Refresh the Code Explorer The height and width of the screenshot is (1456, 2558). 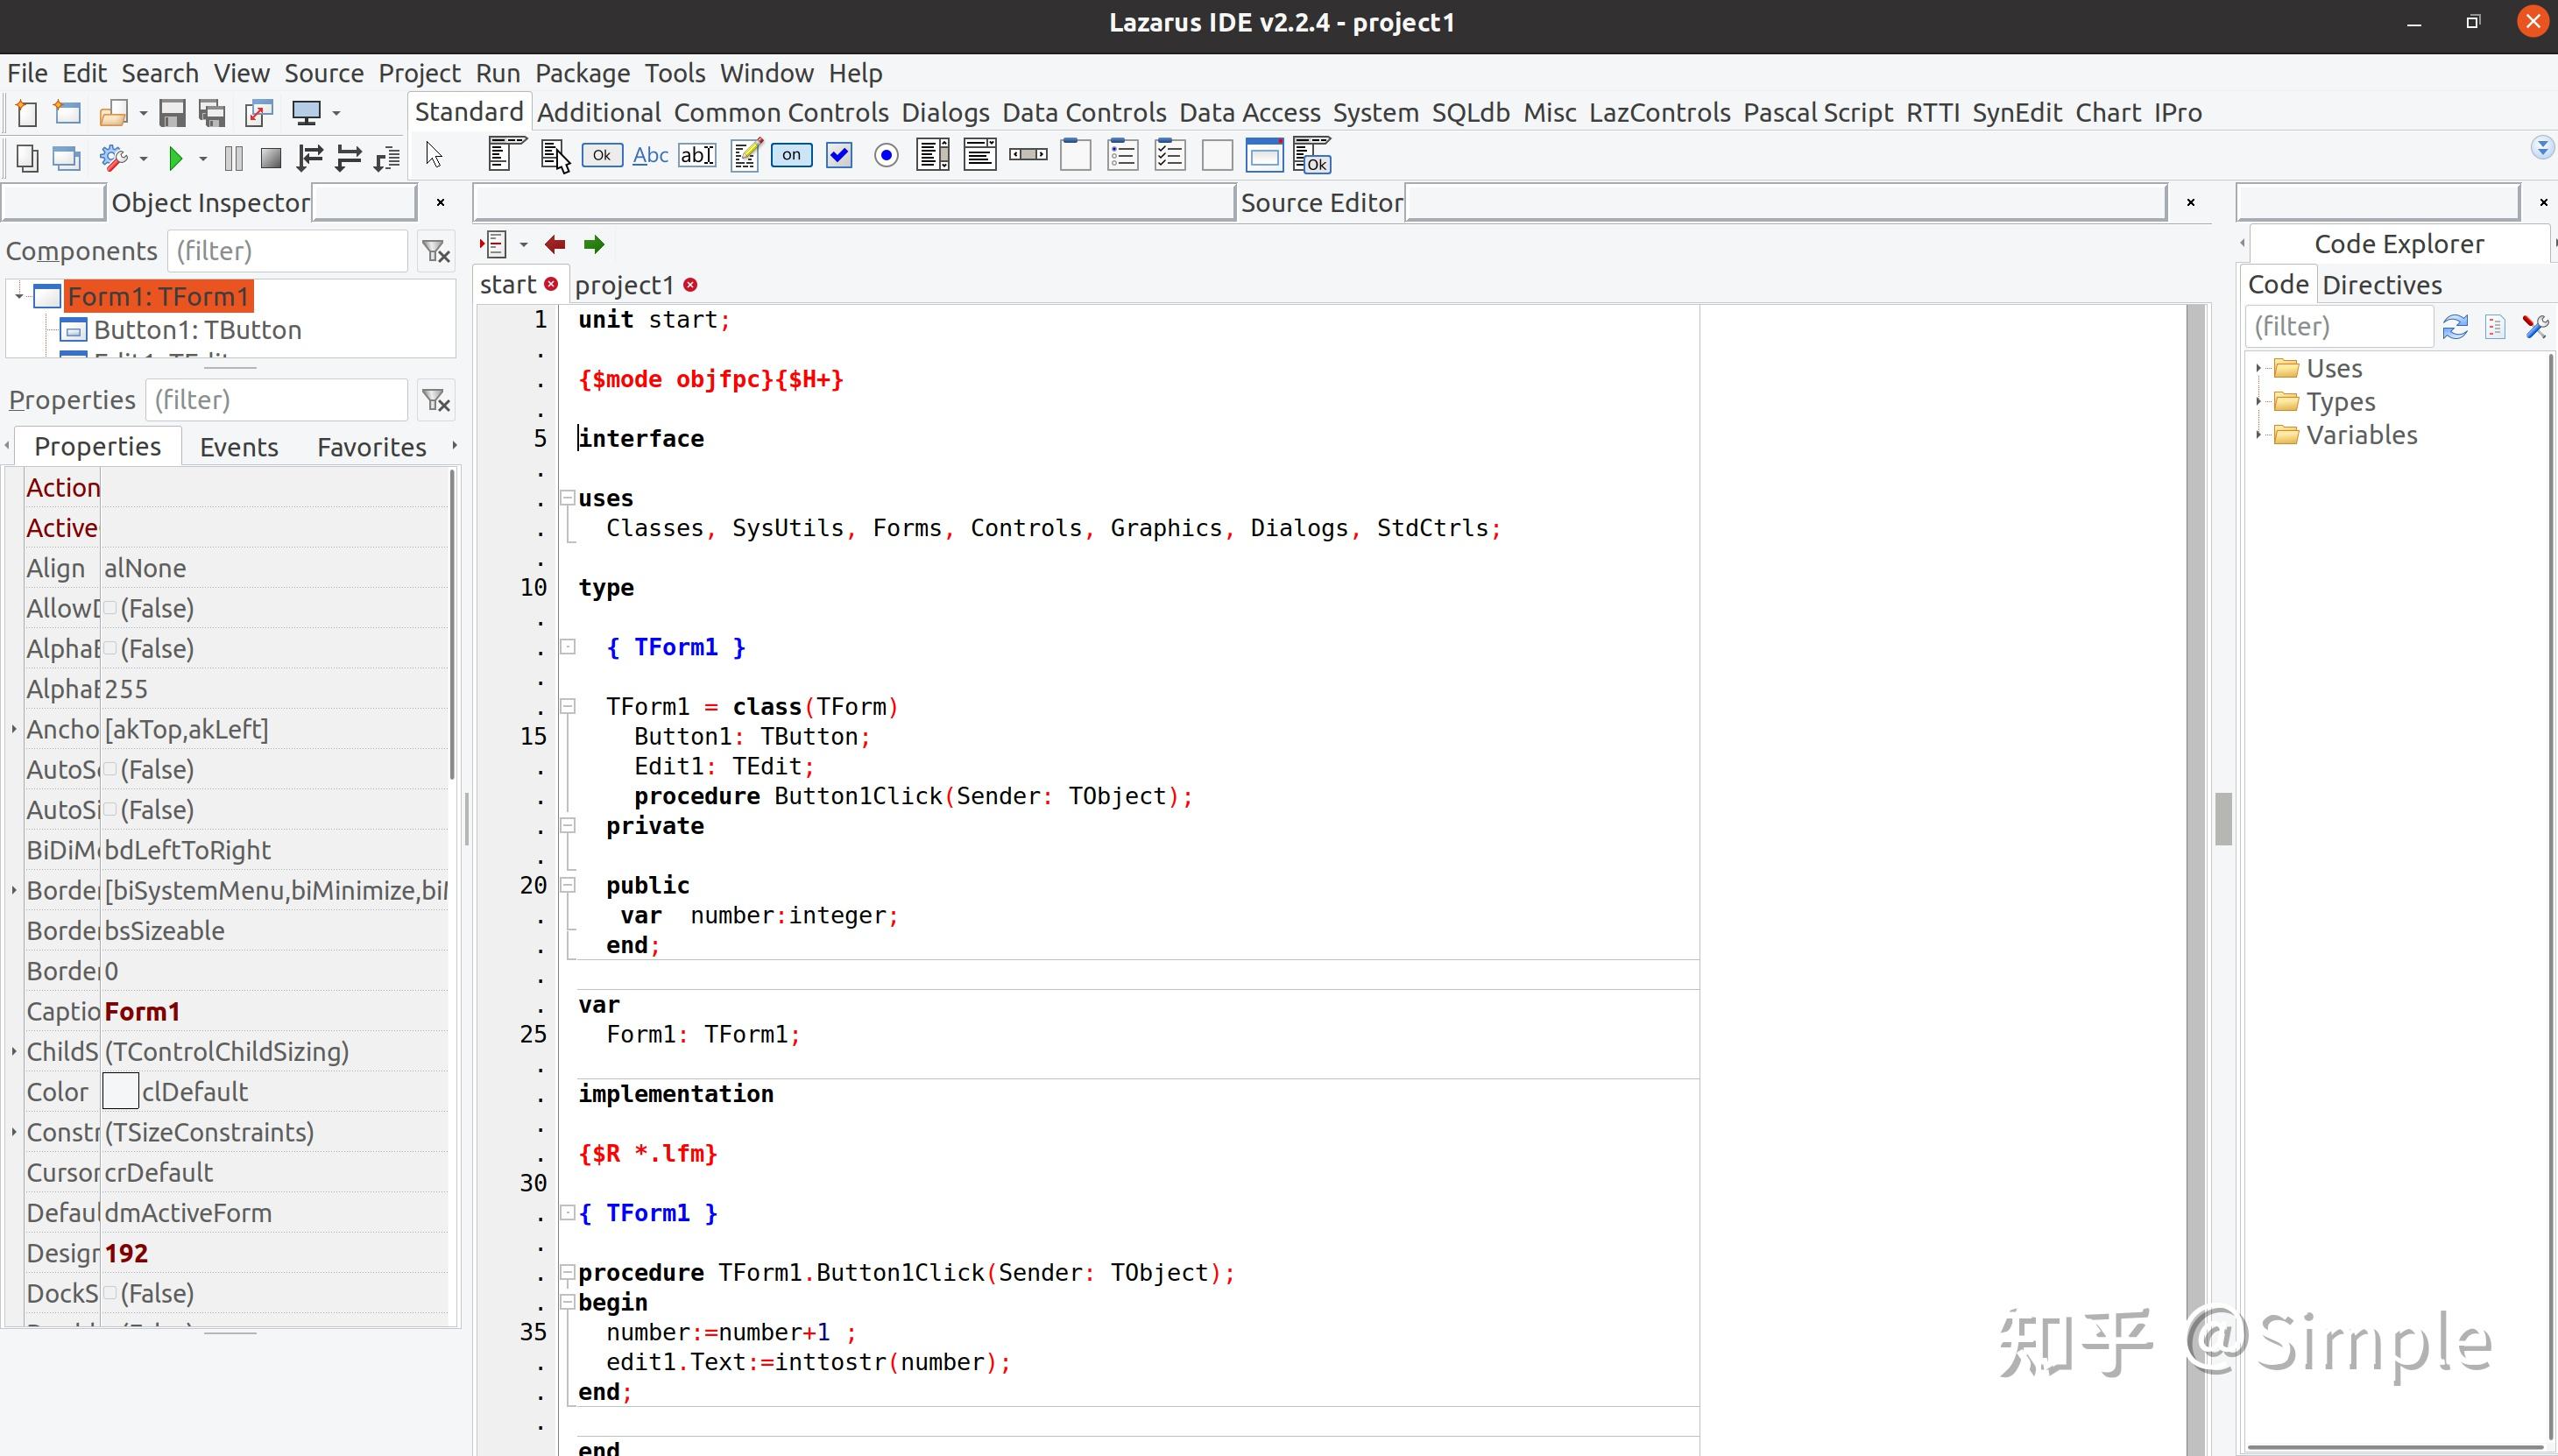[x=2455, y=327]
